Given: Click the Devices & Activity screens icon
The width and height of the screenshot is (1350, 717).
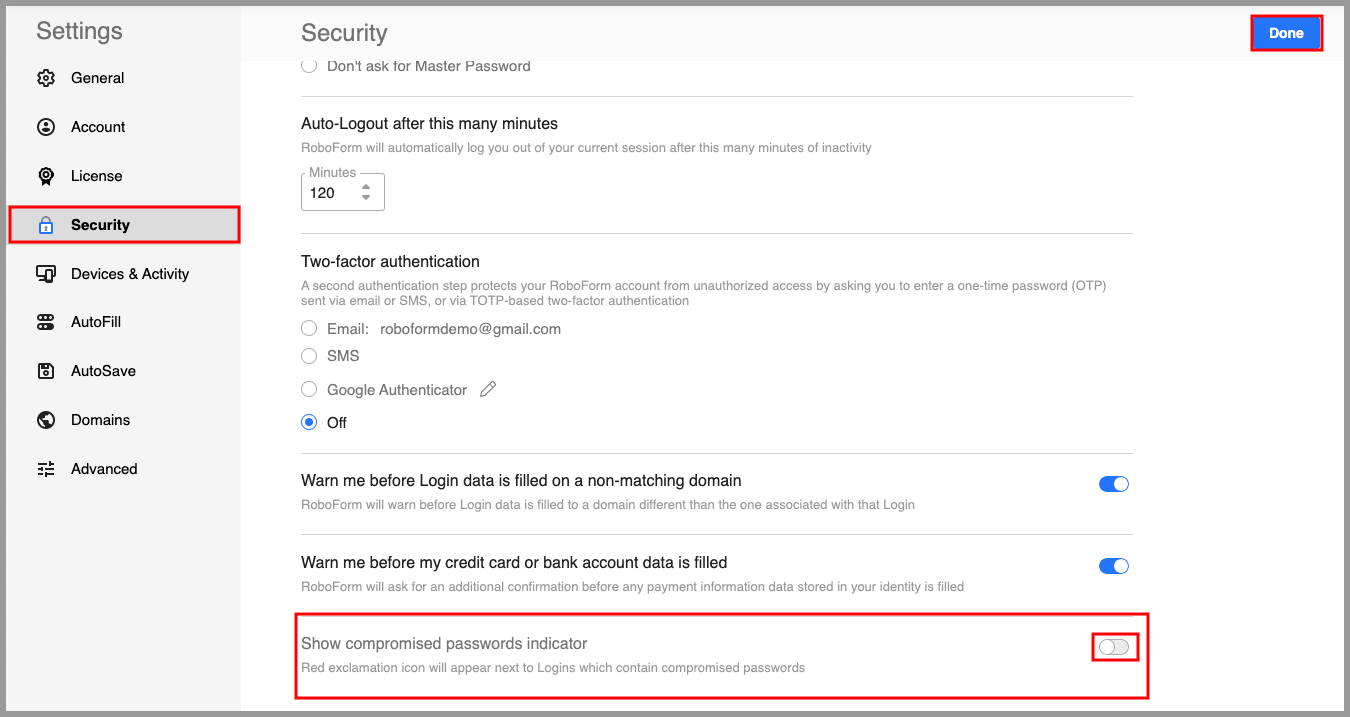Looking at the screenshot, I should 46,273.
